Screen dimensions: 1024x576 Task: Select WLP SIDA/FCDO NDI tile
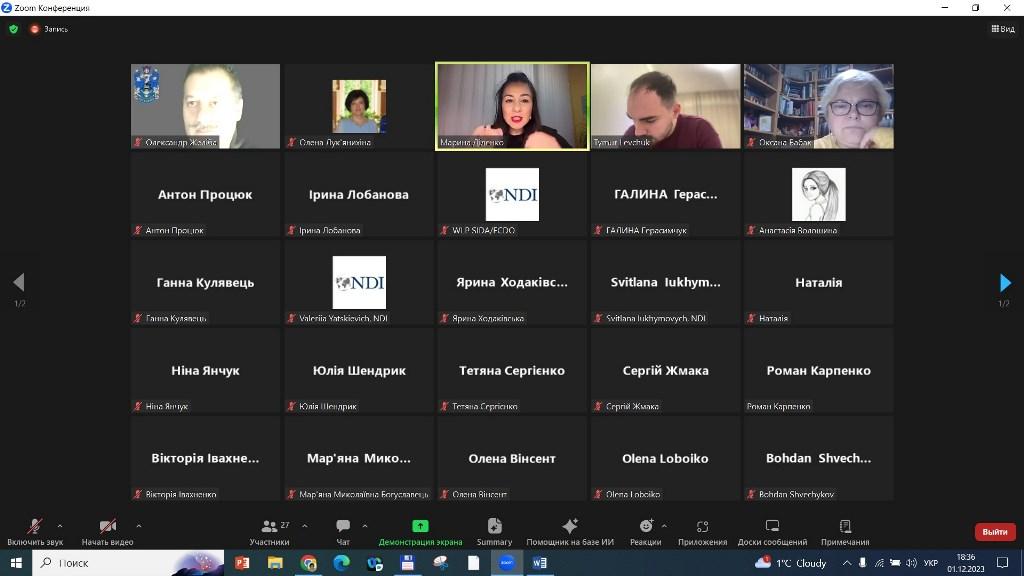tap(512, 194)
